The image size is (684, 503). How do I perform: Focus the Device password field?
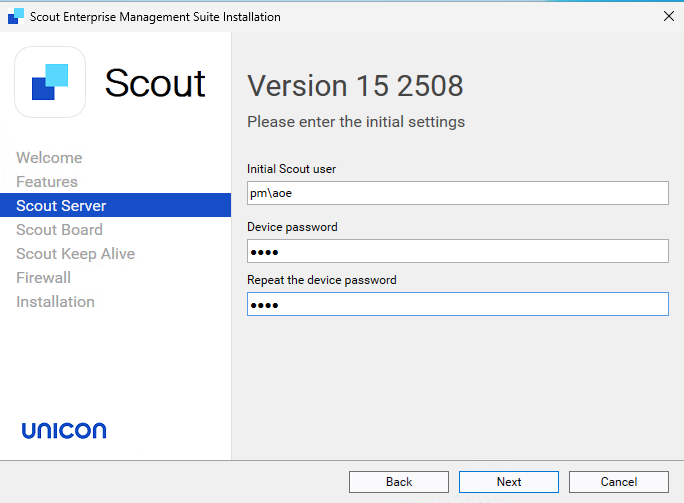coord(457,251)
